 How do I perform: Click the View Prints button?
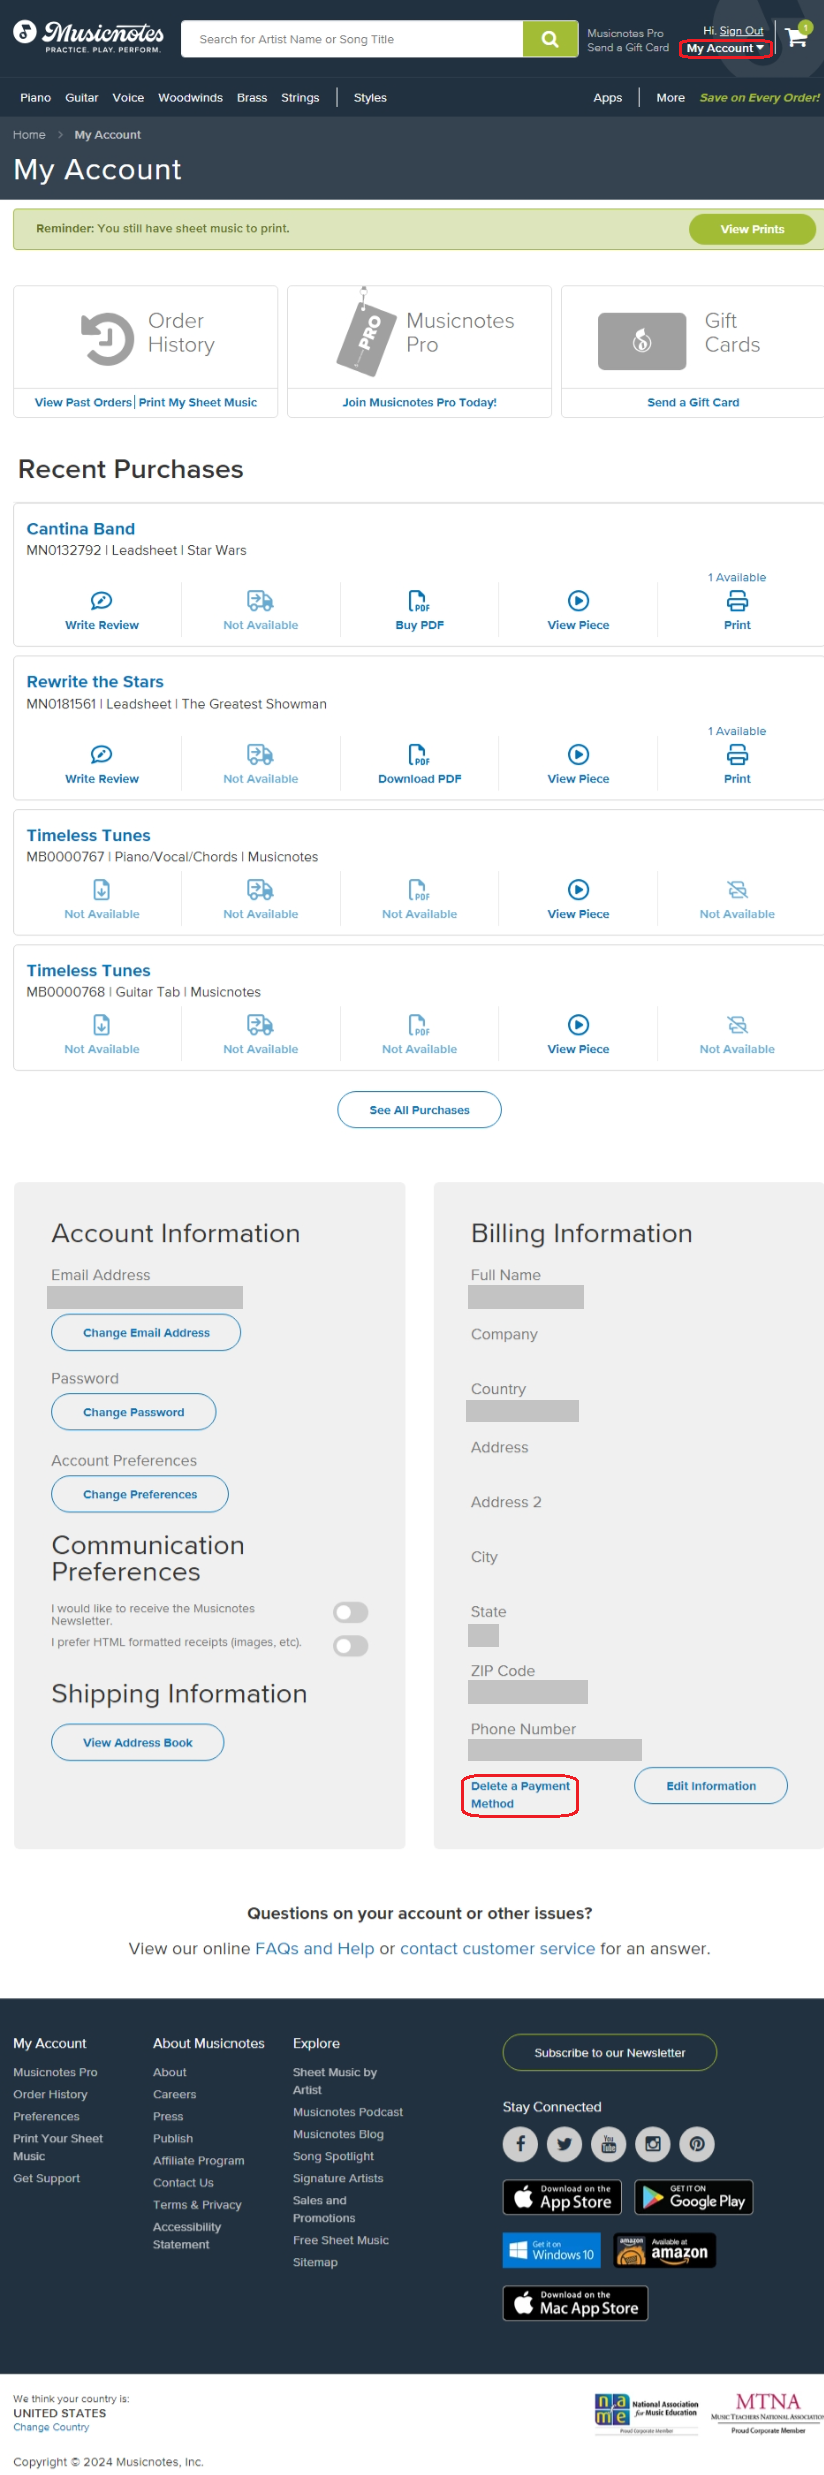[x=752, y=229]
